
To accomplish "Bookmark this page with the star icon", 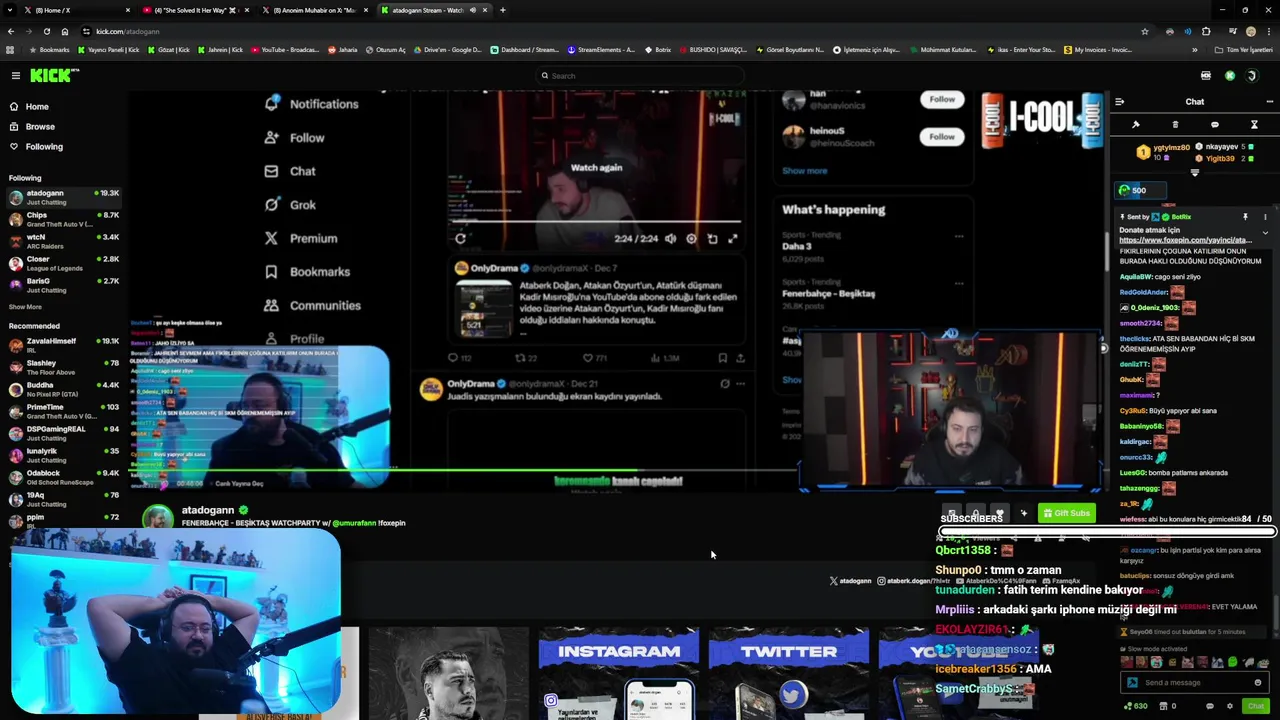I will click(1145, 31).
